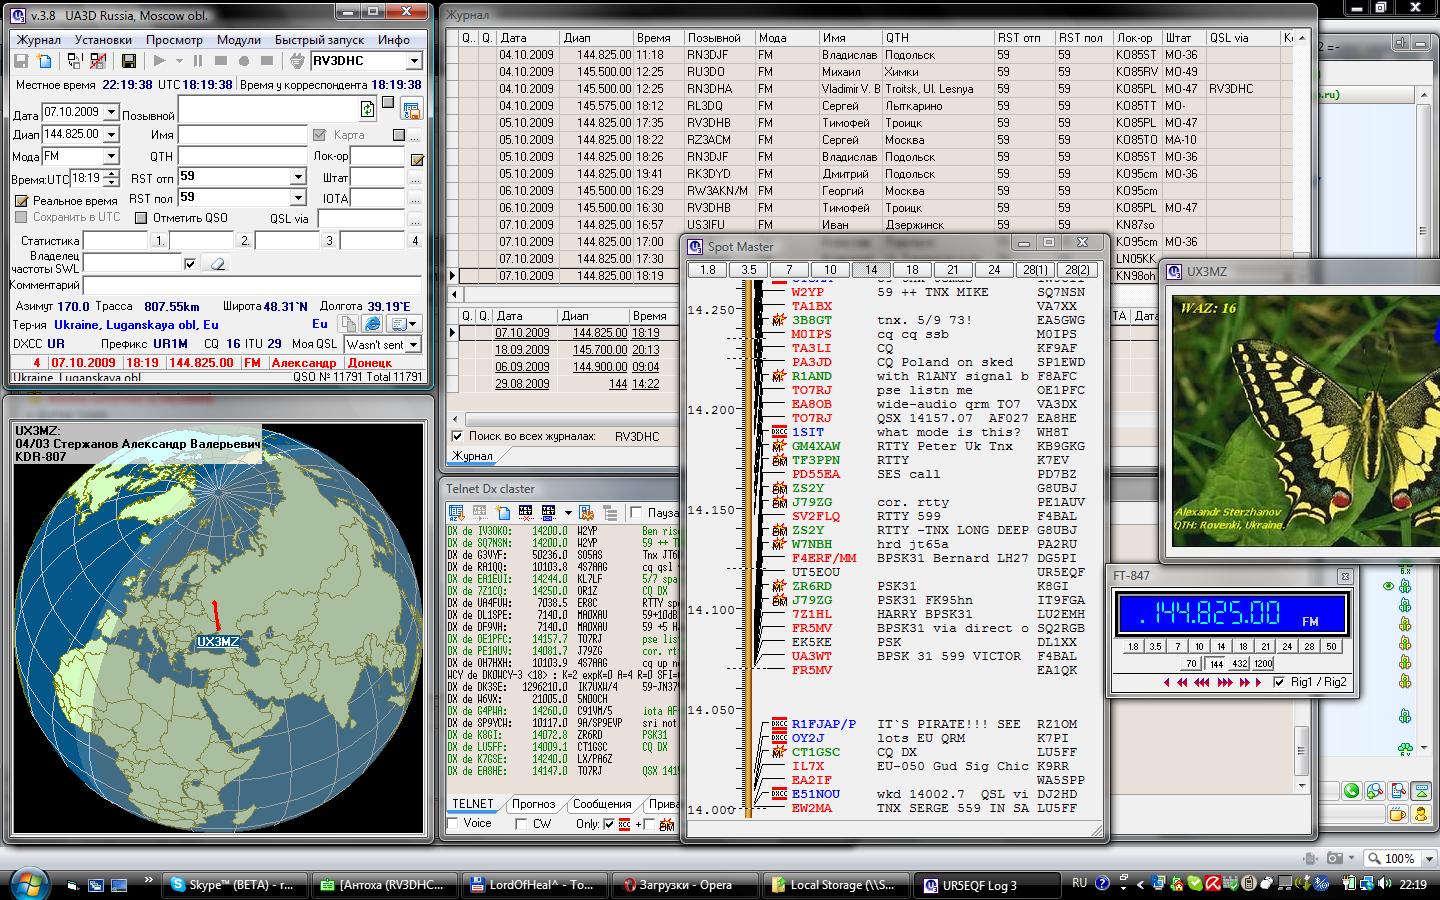Select the 28(2) band button in Spot Master
Image resolution: width=1440 pixels, height=900 pixels.
(1077, 270)
